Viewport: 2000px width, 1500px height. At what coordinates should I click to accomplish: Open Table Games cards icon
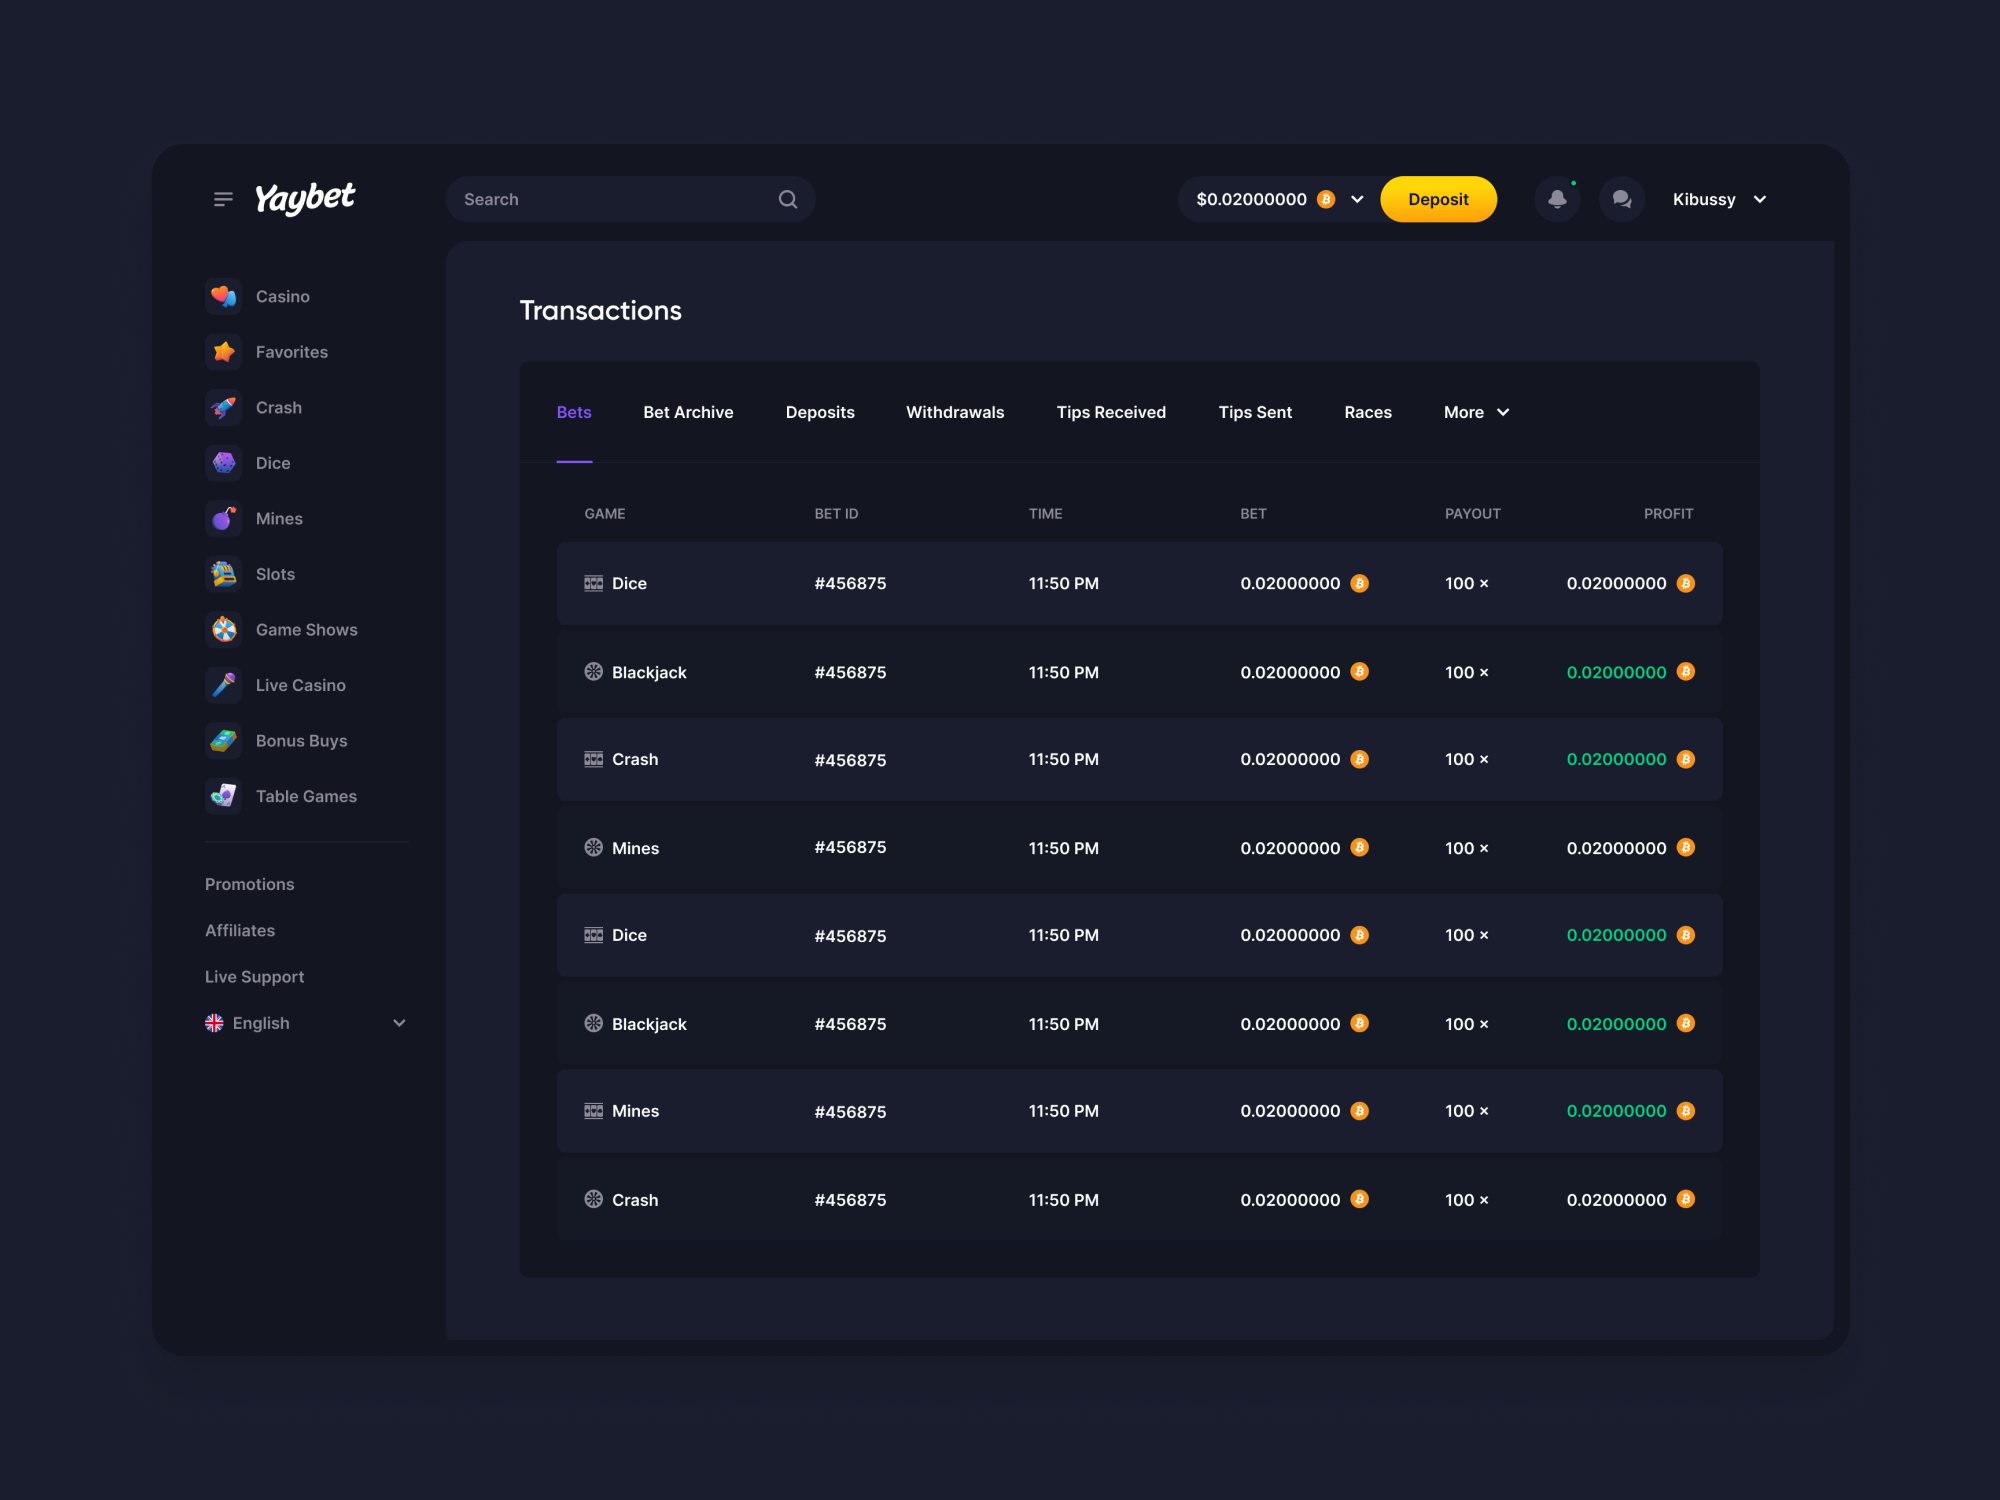[224, 796]
